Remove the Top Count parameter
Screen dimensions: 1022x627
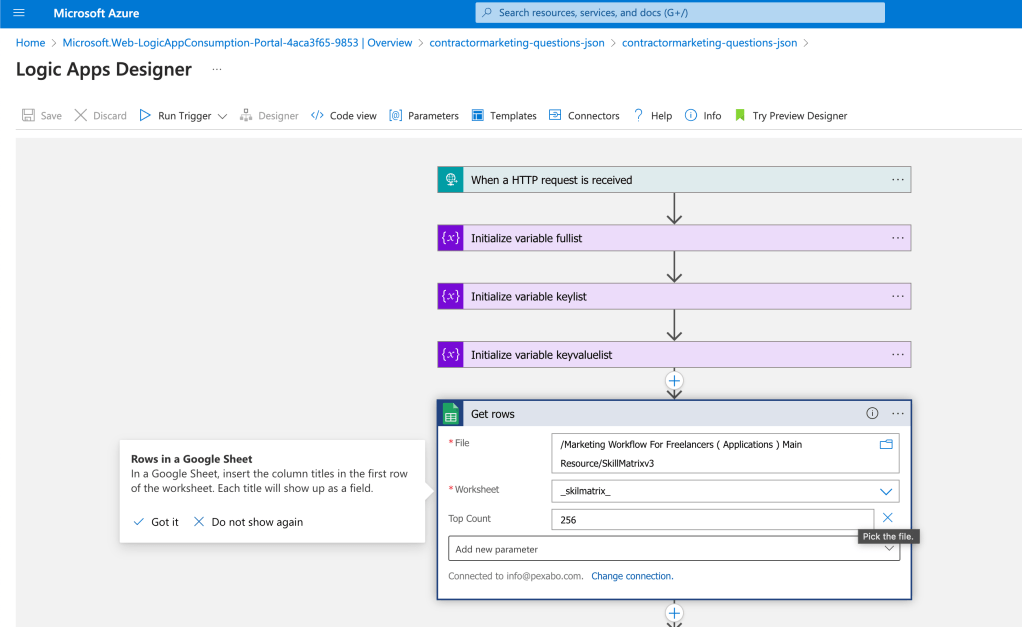888,518
